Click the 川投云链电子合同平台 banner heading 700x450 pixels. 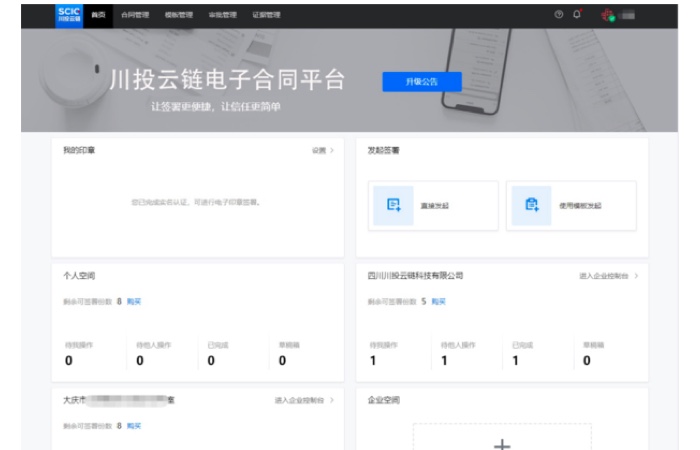pos(228,80)
